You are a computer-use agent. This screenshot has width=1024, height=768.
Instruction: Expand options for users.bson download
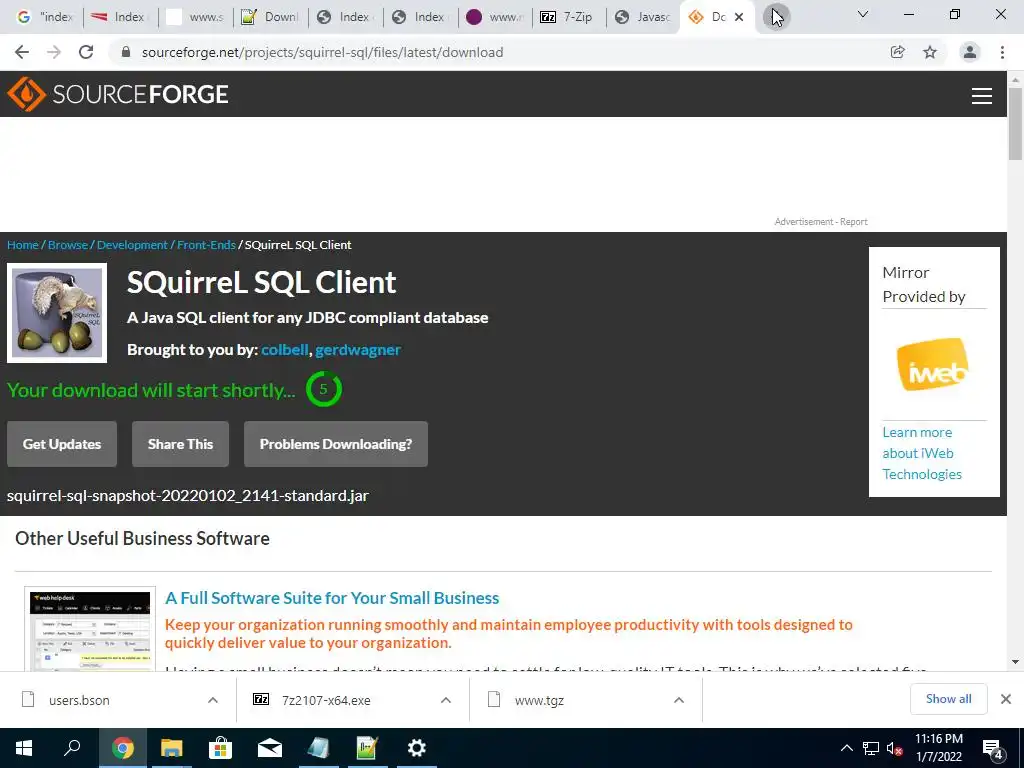(213, 700)
